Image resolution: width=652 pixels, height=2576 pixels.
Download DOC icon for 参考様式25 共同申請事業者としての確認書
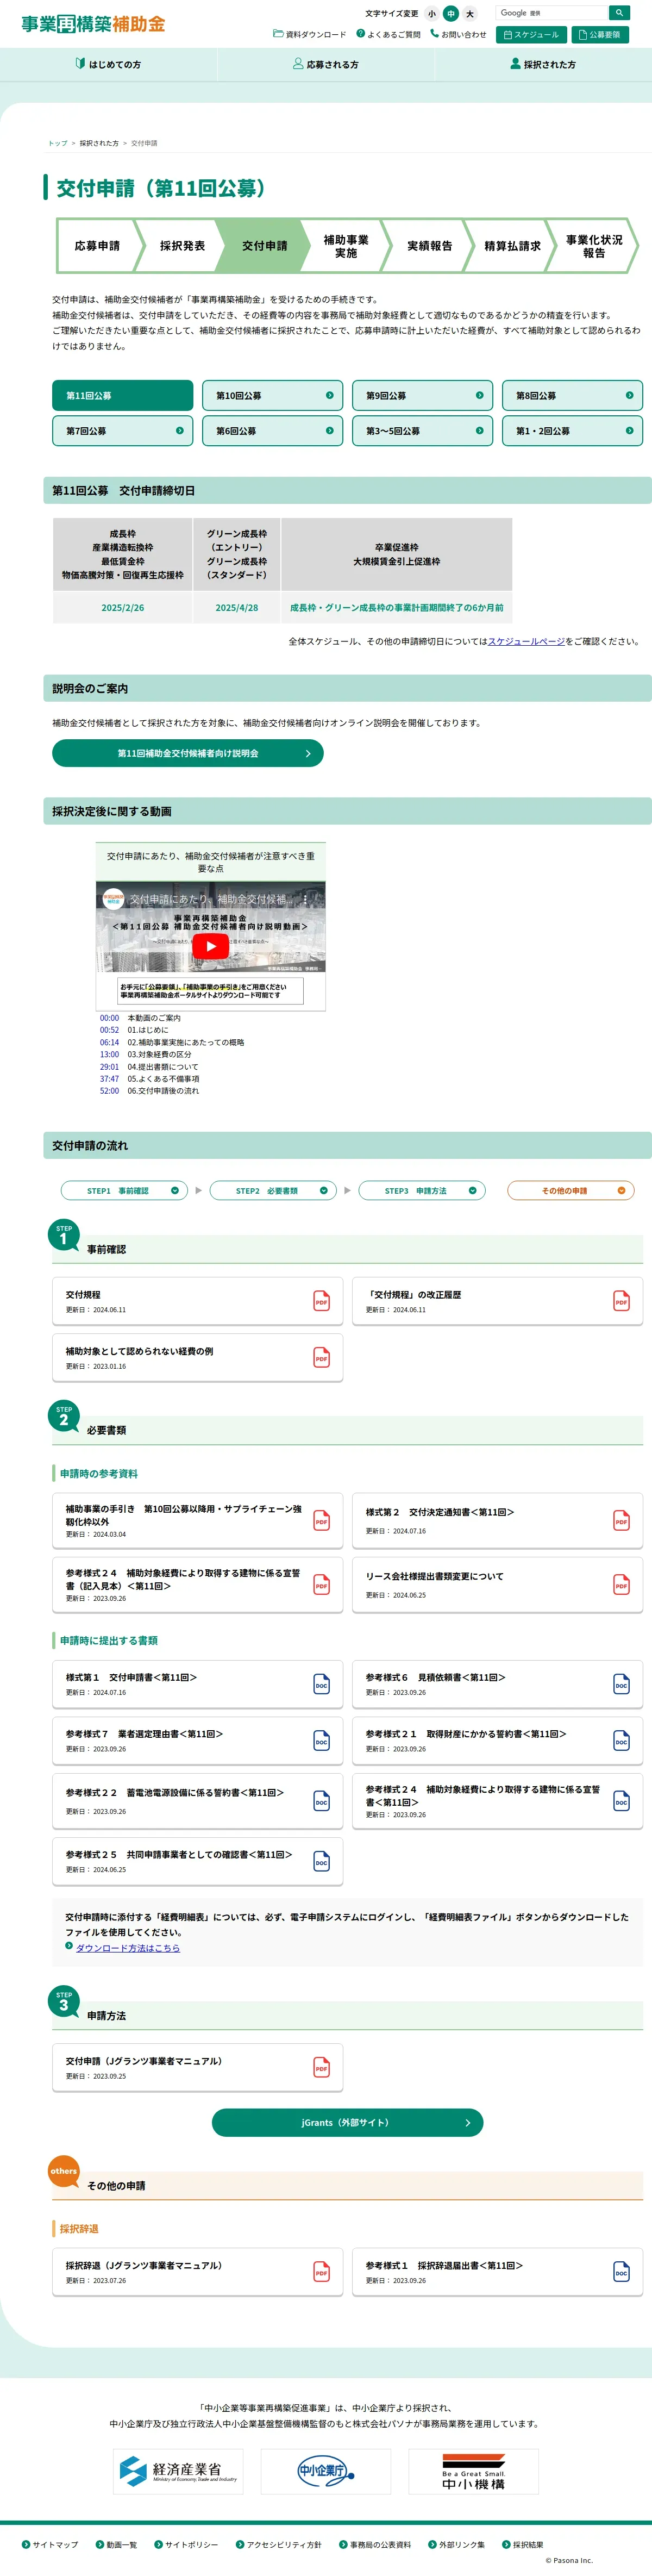pos(321,1862)
